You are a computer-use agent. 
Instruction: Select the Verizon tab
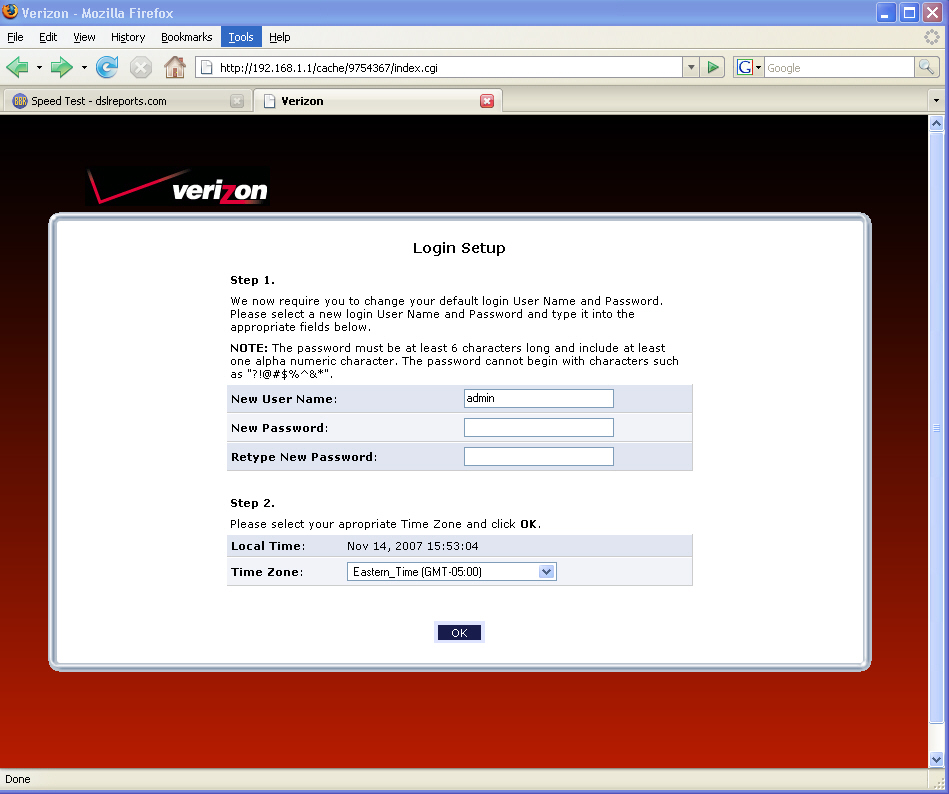[x=378, y=101]
